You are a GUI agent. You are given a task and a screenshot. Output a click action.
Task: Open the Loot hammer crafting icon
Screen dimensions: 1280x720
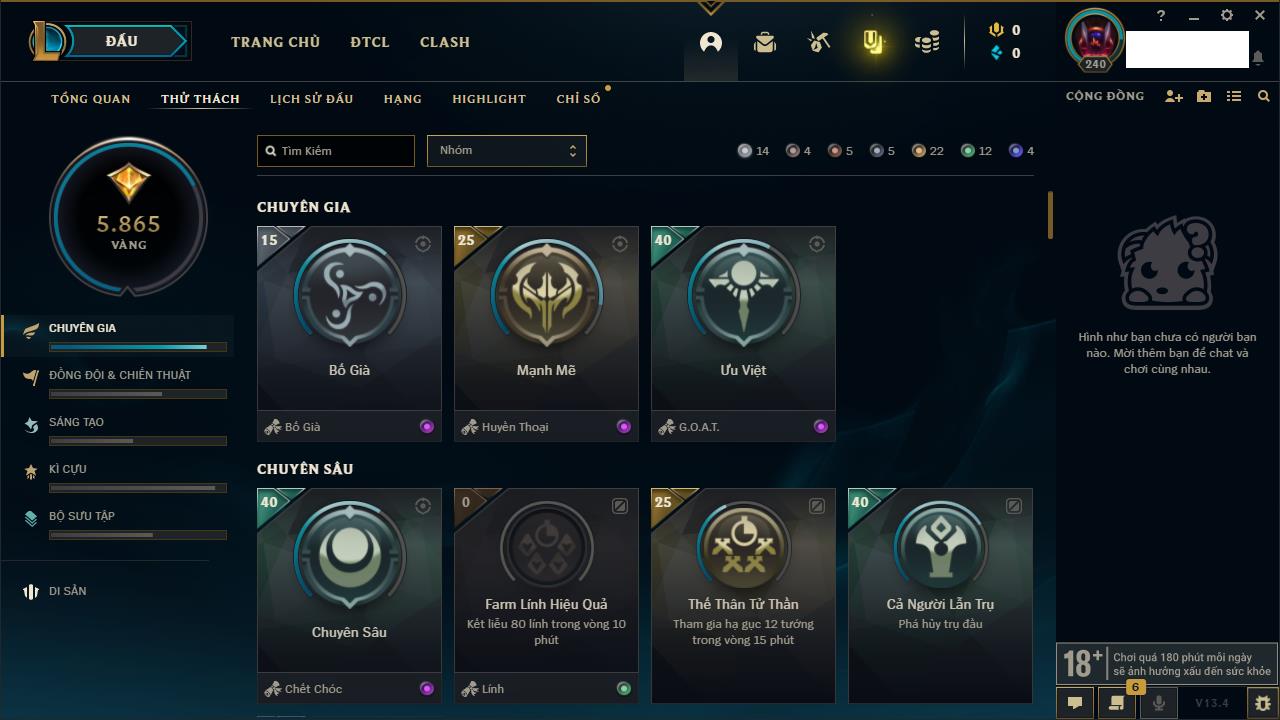(819, 43)
